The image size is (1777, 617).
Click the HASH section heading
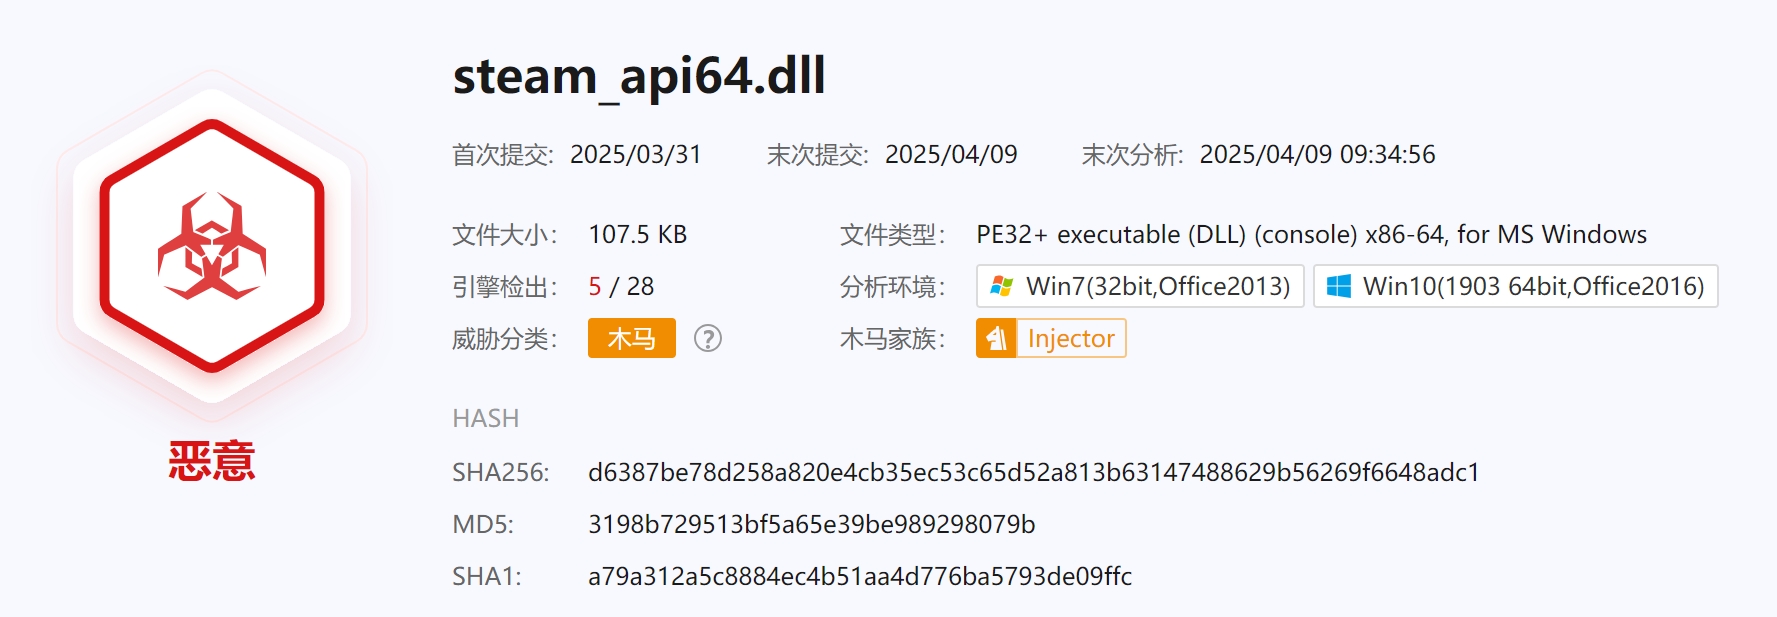[x=486, y=418]
